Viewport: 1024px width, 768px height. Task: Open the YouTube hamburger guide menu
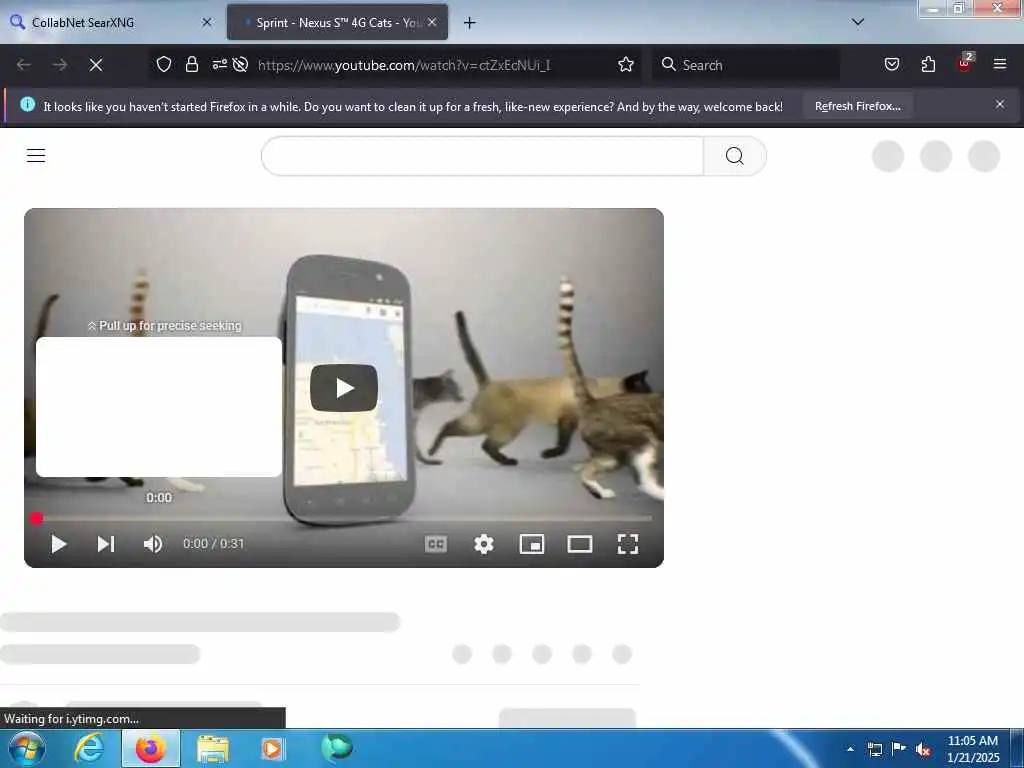pyautogui.click(x=36, y=155)
